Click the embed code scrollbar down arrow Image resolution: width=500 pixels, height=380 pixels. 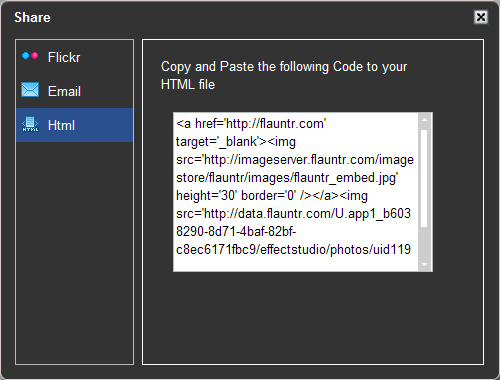(424, 264)
